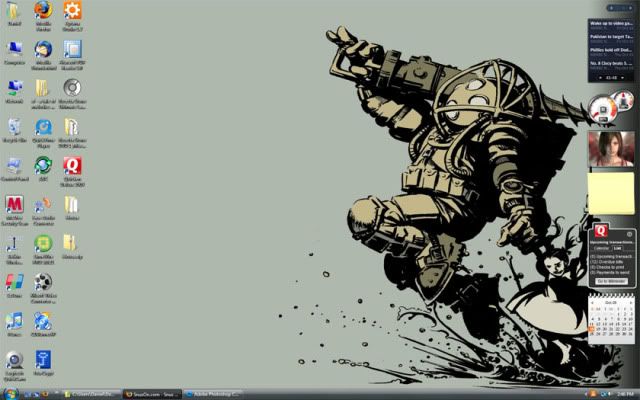This screenshot has height=400, width=640.
Task: Open the Quicken gadget settings wrench icon
Action: pyautogui.click(x=629, y=235)
